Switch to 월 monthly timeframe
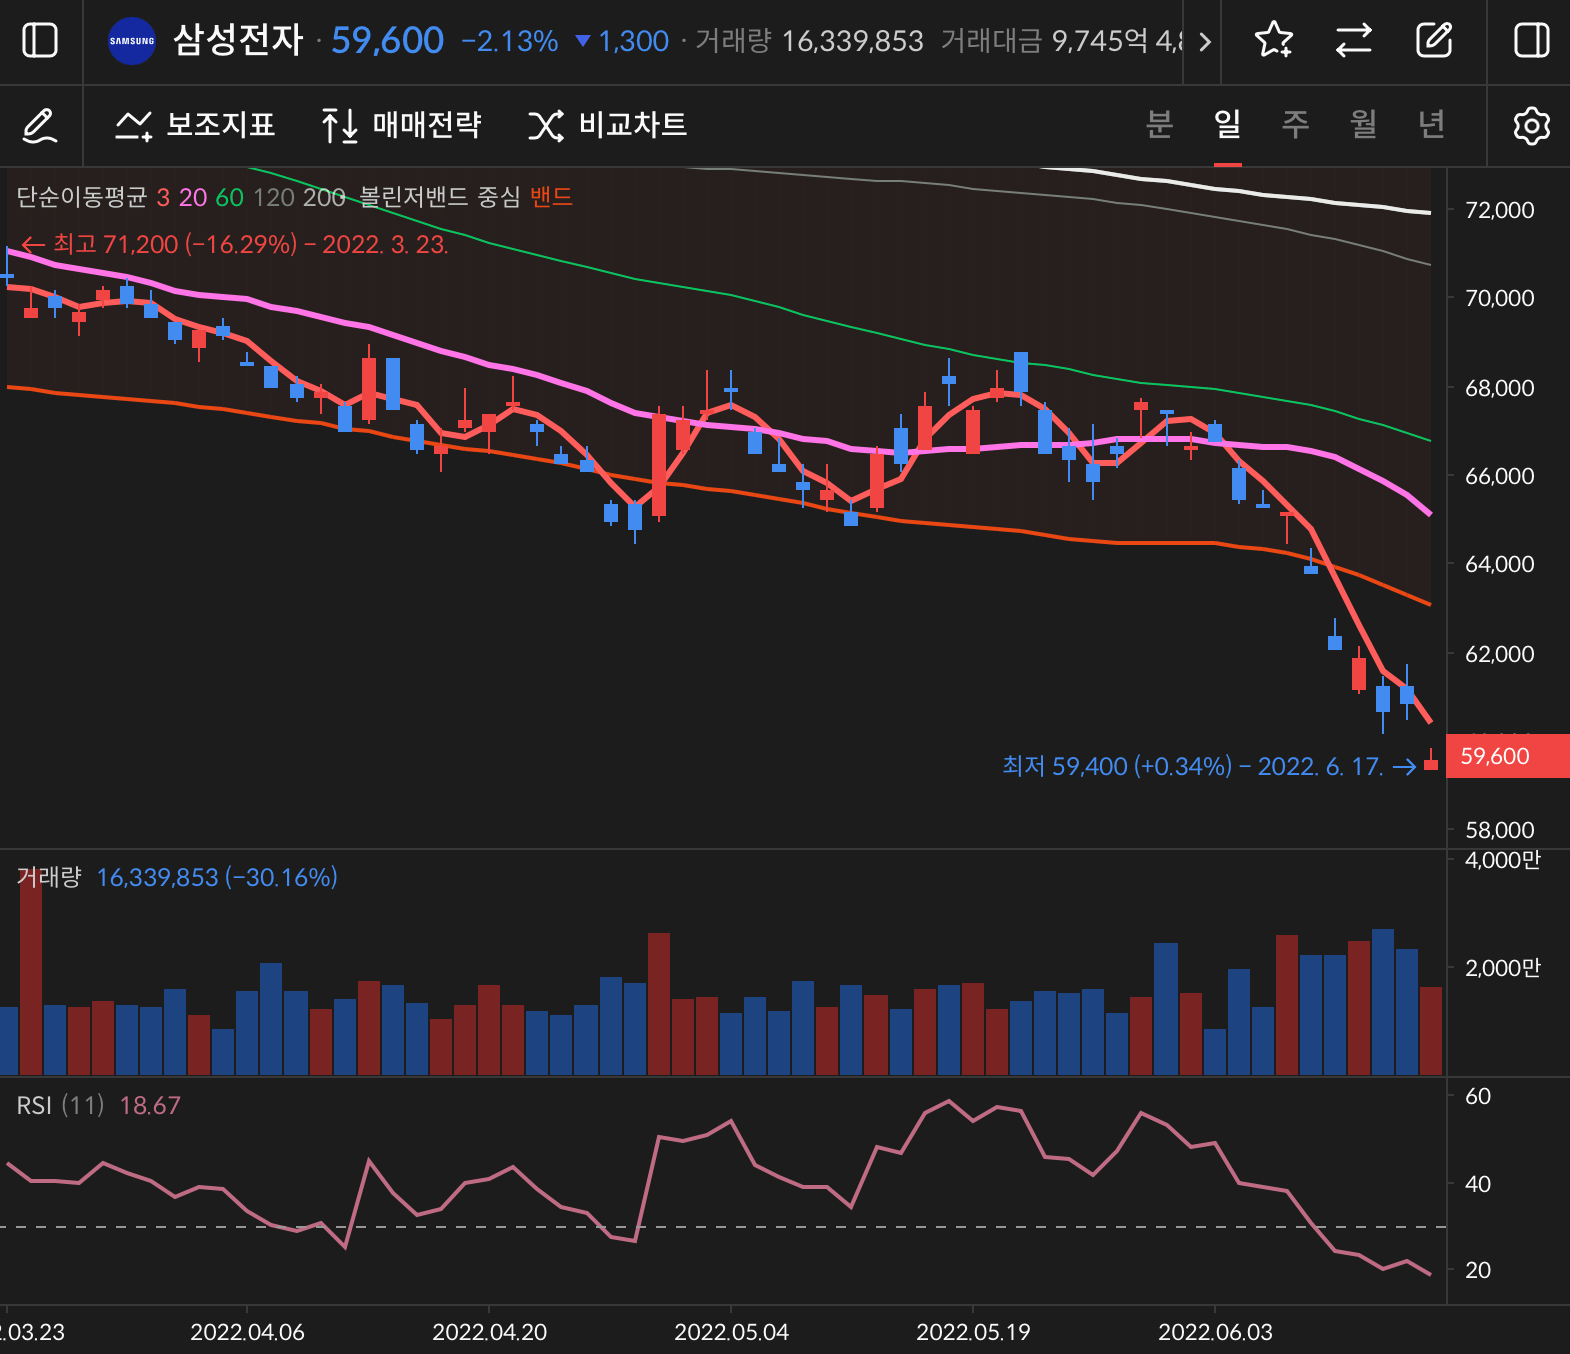The image size is (1570, 1354). [x=1363, y=124]
